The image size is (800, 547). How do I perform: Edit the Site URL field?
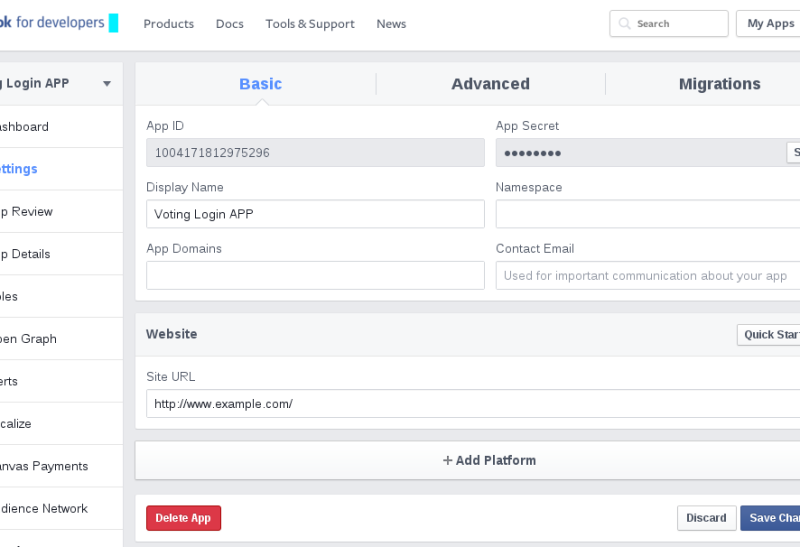pos(473,404)
